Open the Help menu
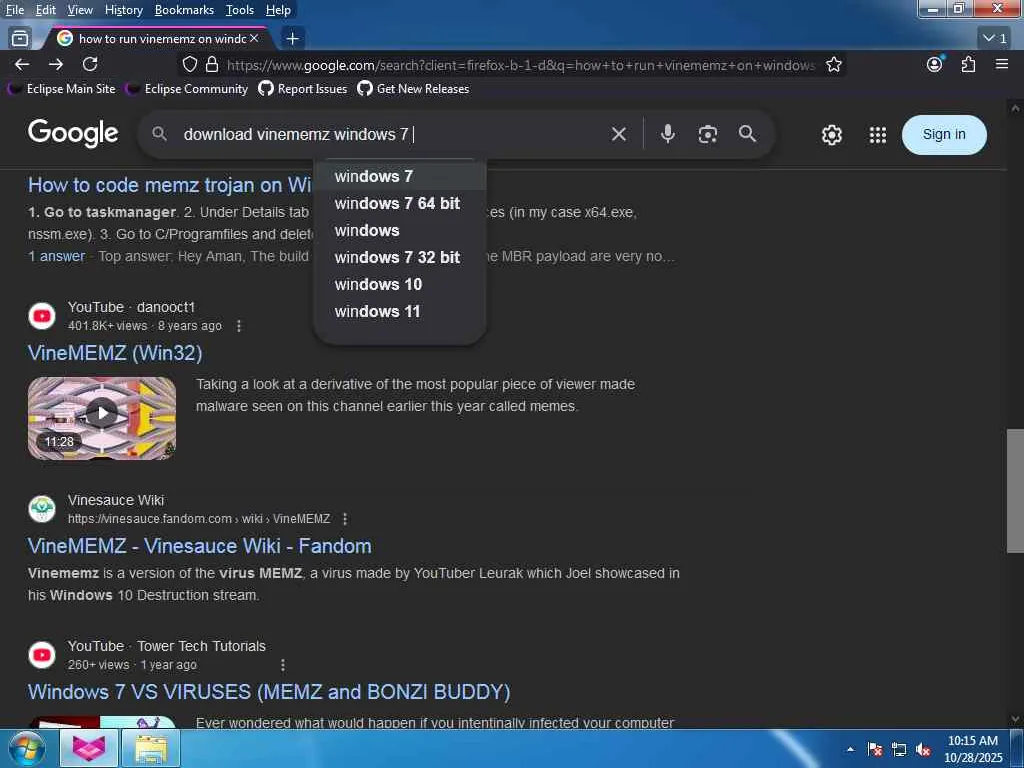Screen dimensions: 1024x768 (x=278, y=10)
